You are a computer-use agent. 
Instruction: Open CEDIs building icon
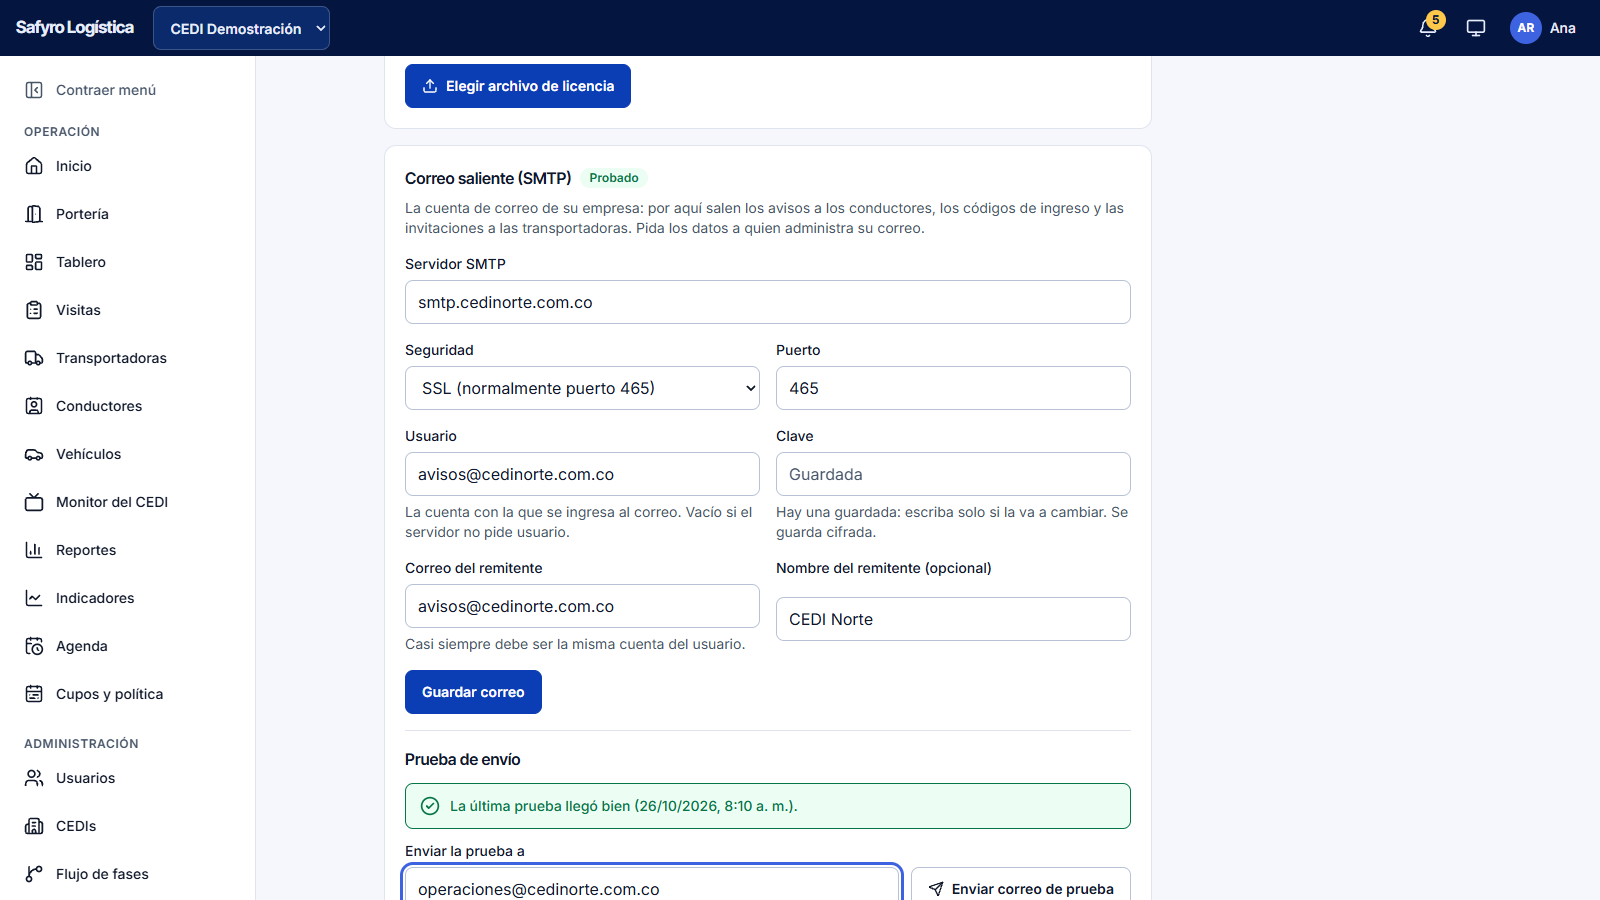(34, 826)
